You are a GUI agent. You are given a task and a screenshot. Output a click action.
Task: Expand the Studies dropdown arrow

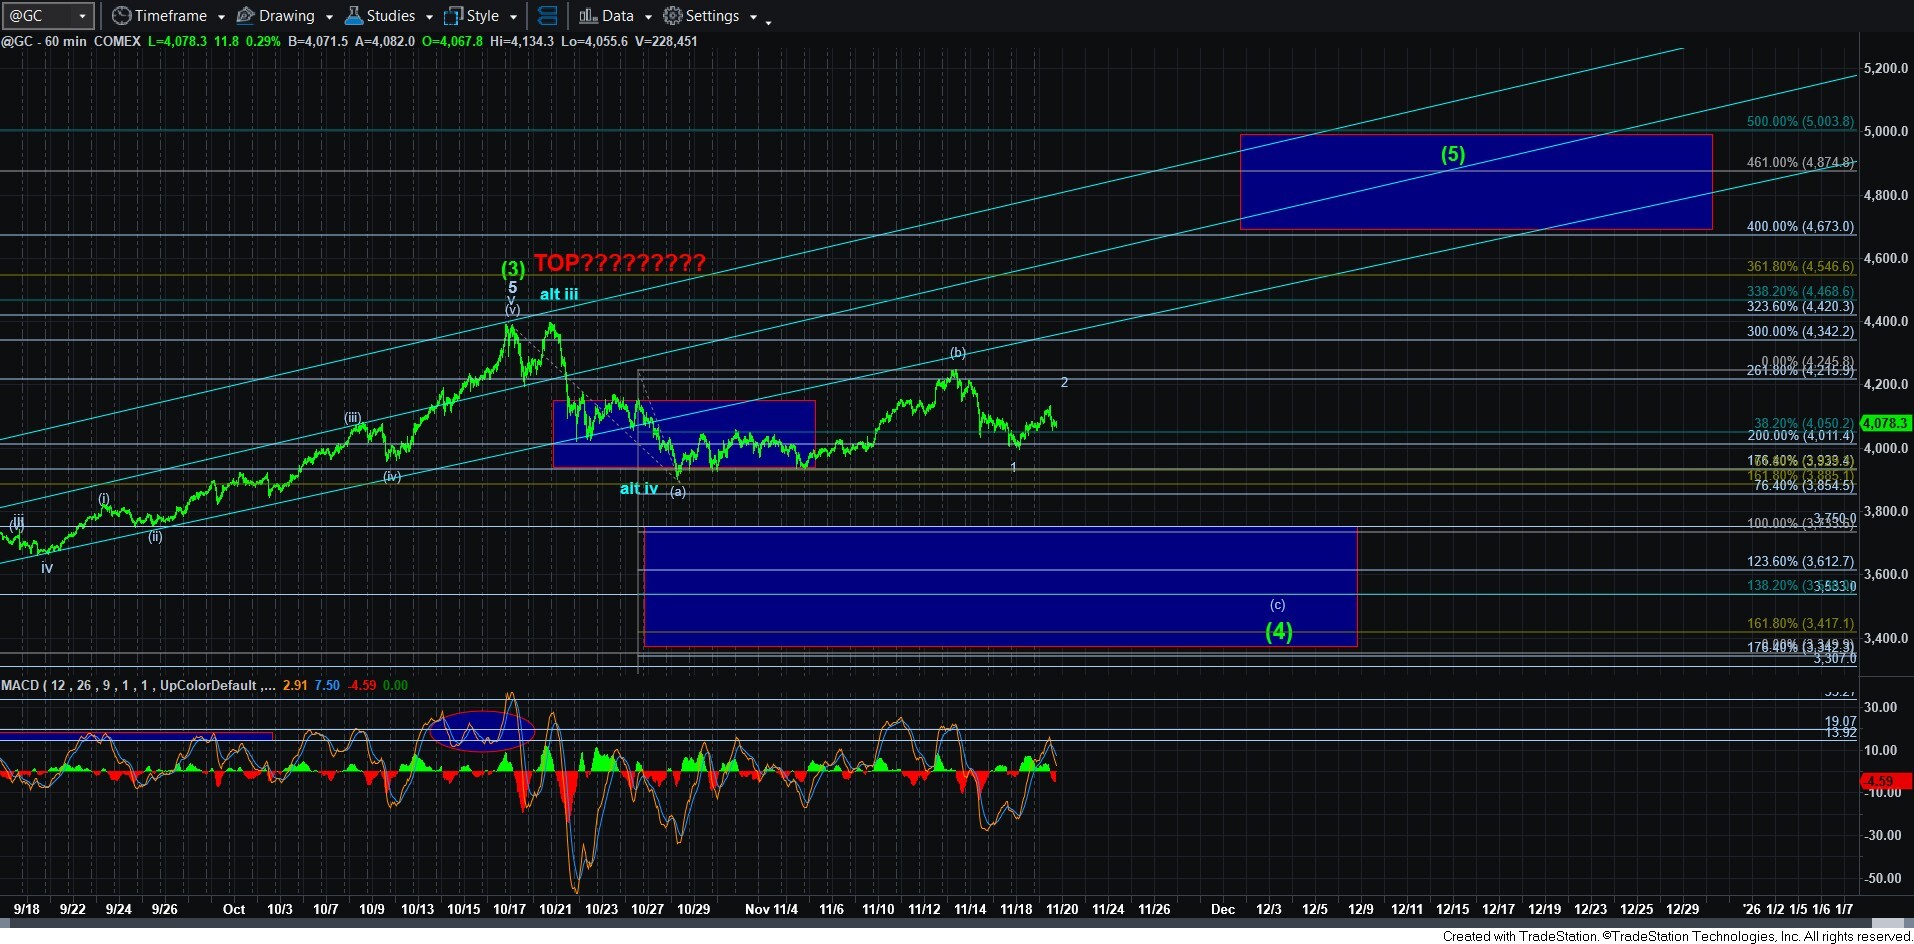pos(429,17)
